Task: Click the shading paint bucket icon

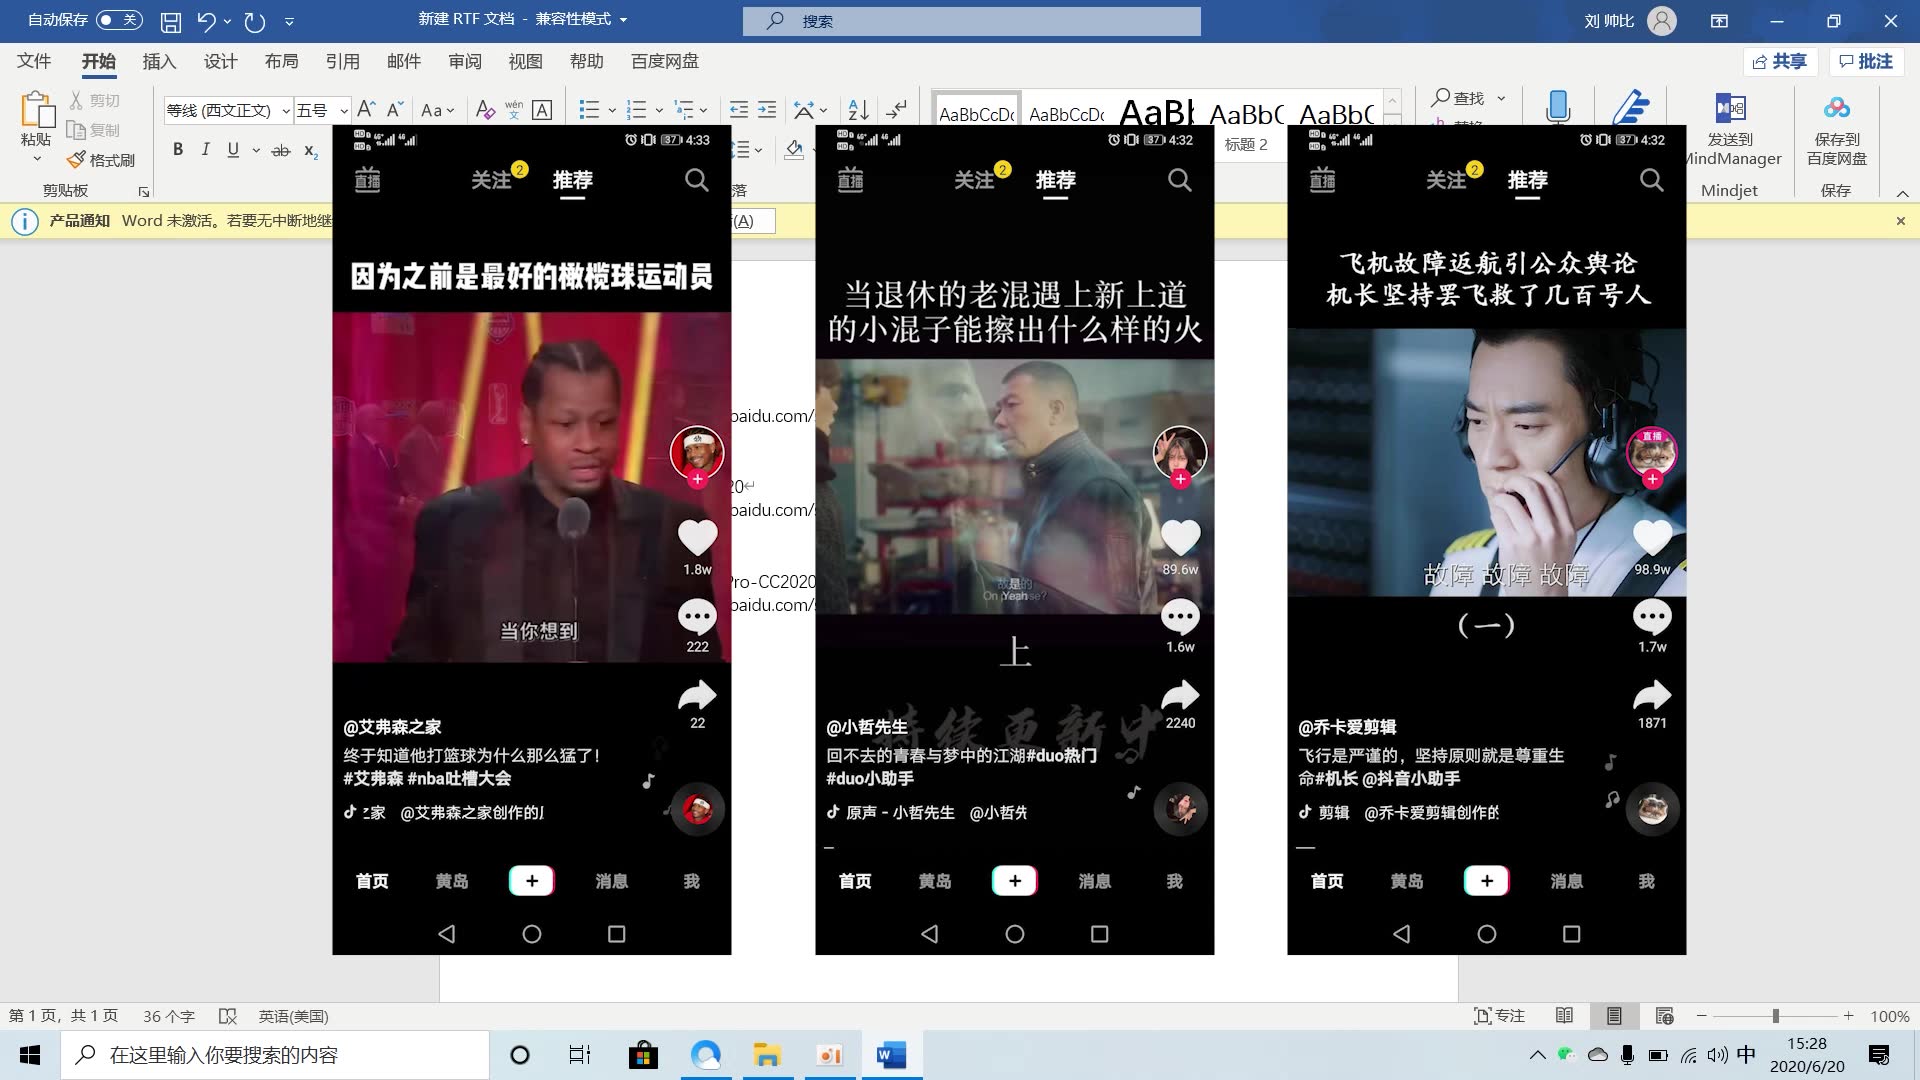Action: tap(794, 150)
